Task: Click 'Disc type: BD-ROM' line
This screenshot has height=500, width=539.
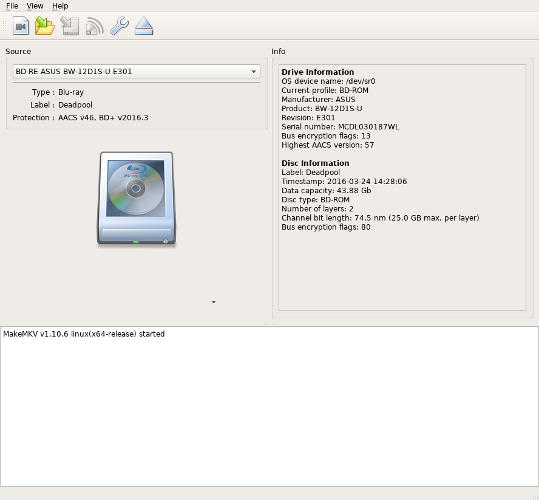Action: pos(315,200)
